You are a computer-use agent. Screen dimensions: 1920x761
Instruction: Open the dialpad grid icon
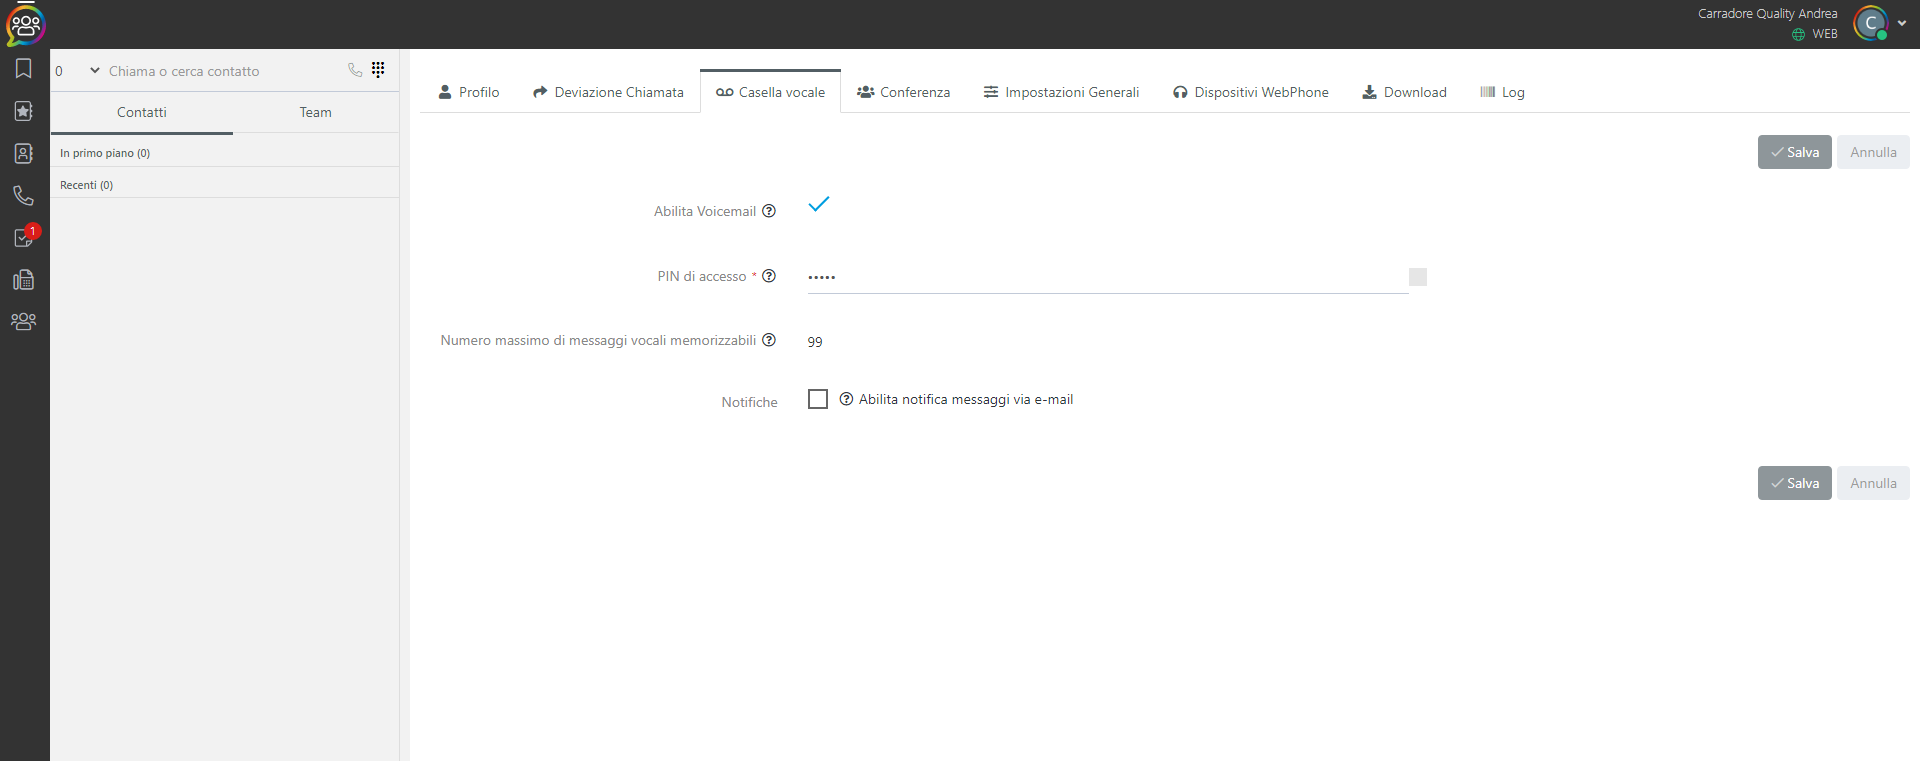click(378, 69)
